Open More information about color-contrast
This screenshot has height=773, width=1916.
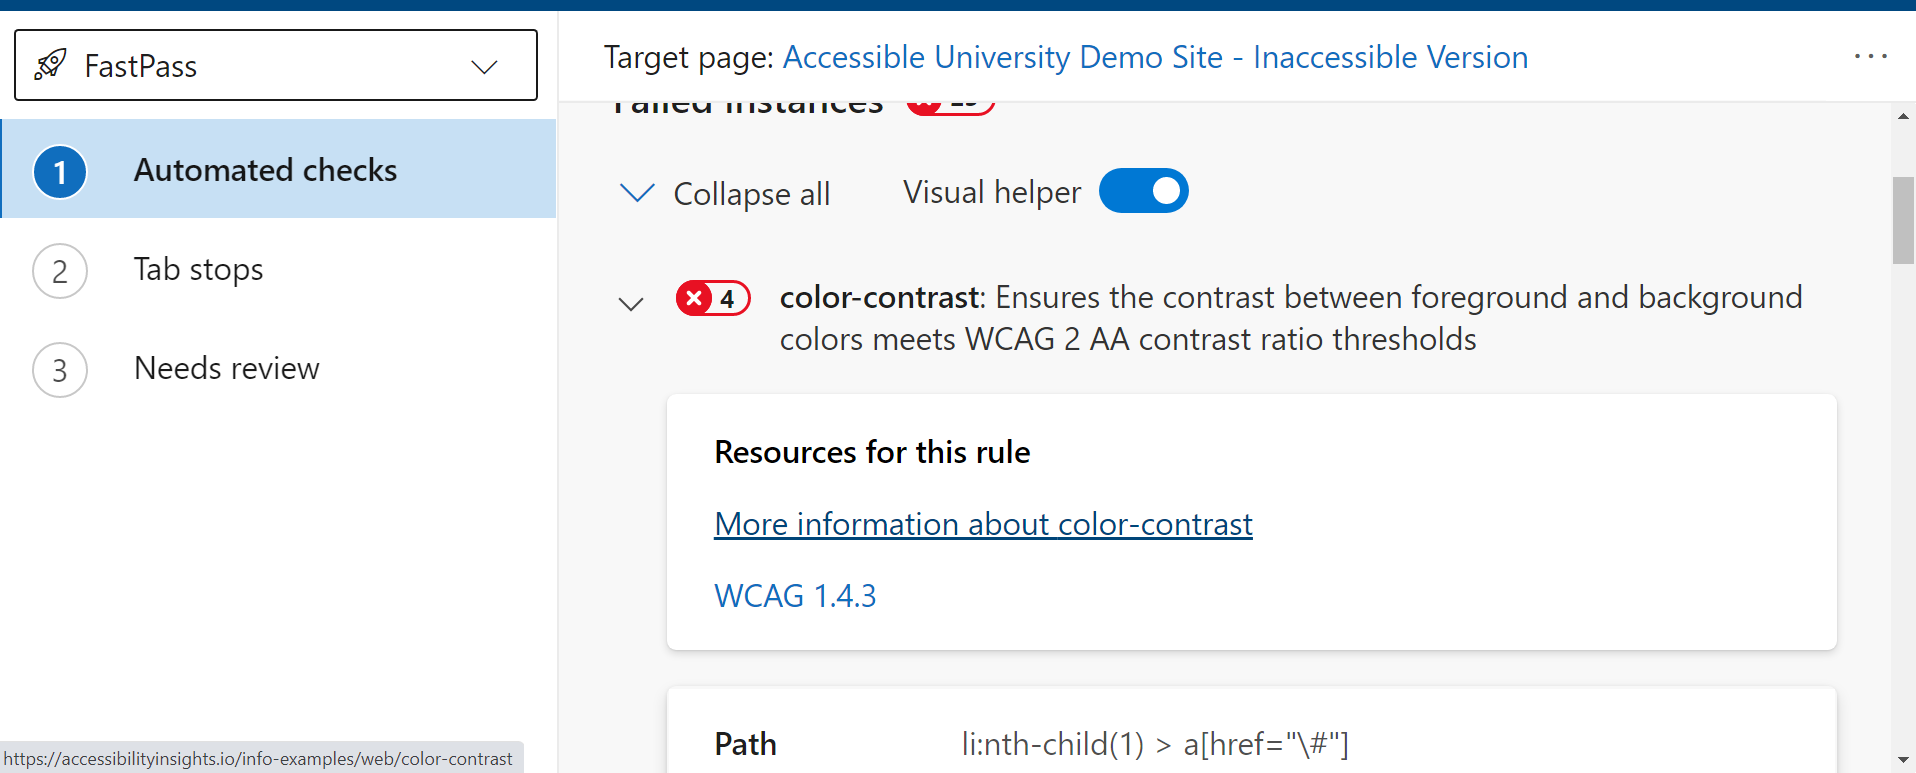click(982, 523)
